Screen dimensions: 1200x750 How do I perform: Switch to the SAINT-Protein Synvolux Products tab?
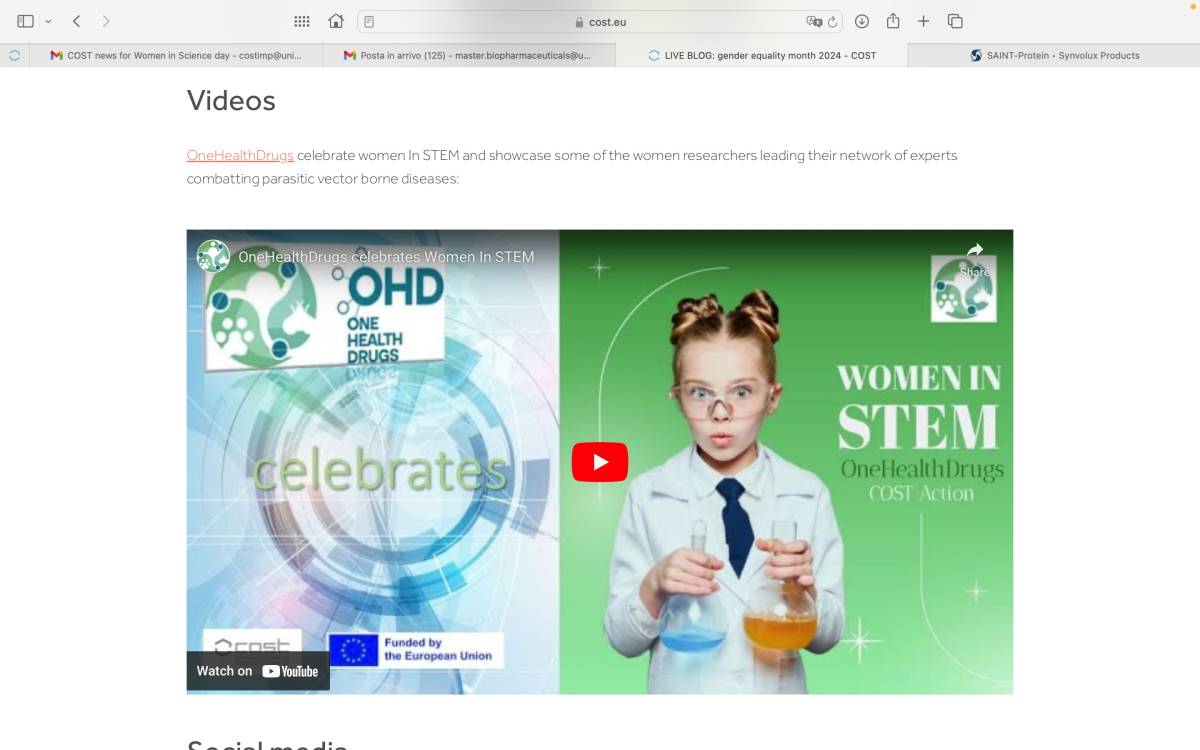click(1057, 55)
